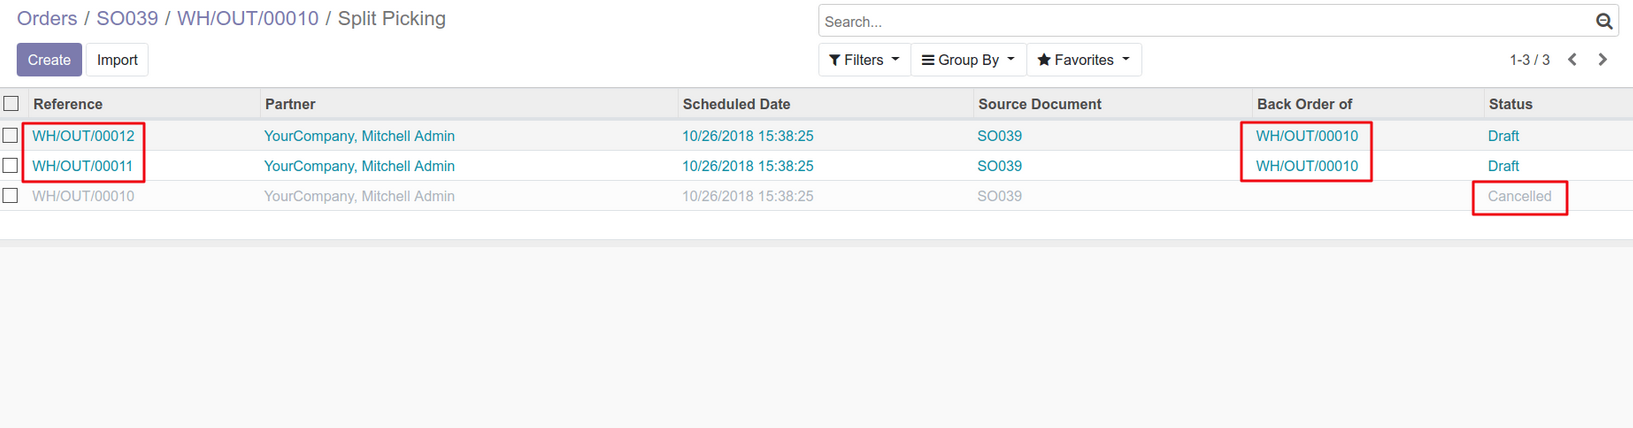This screenshot has height=428, width=1633.
Task: Go to previous page arrow
Action: [x=1572, y=60]
